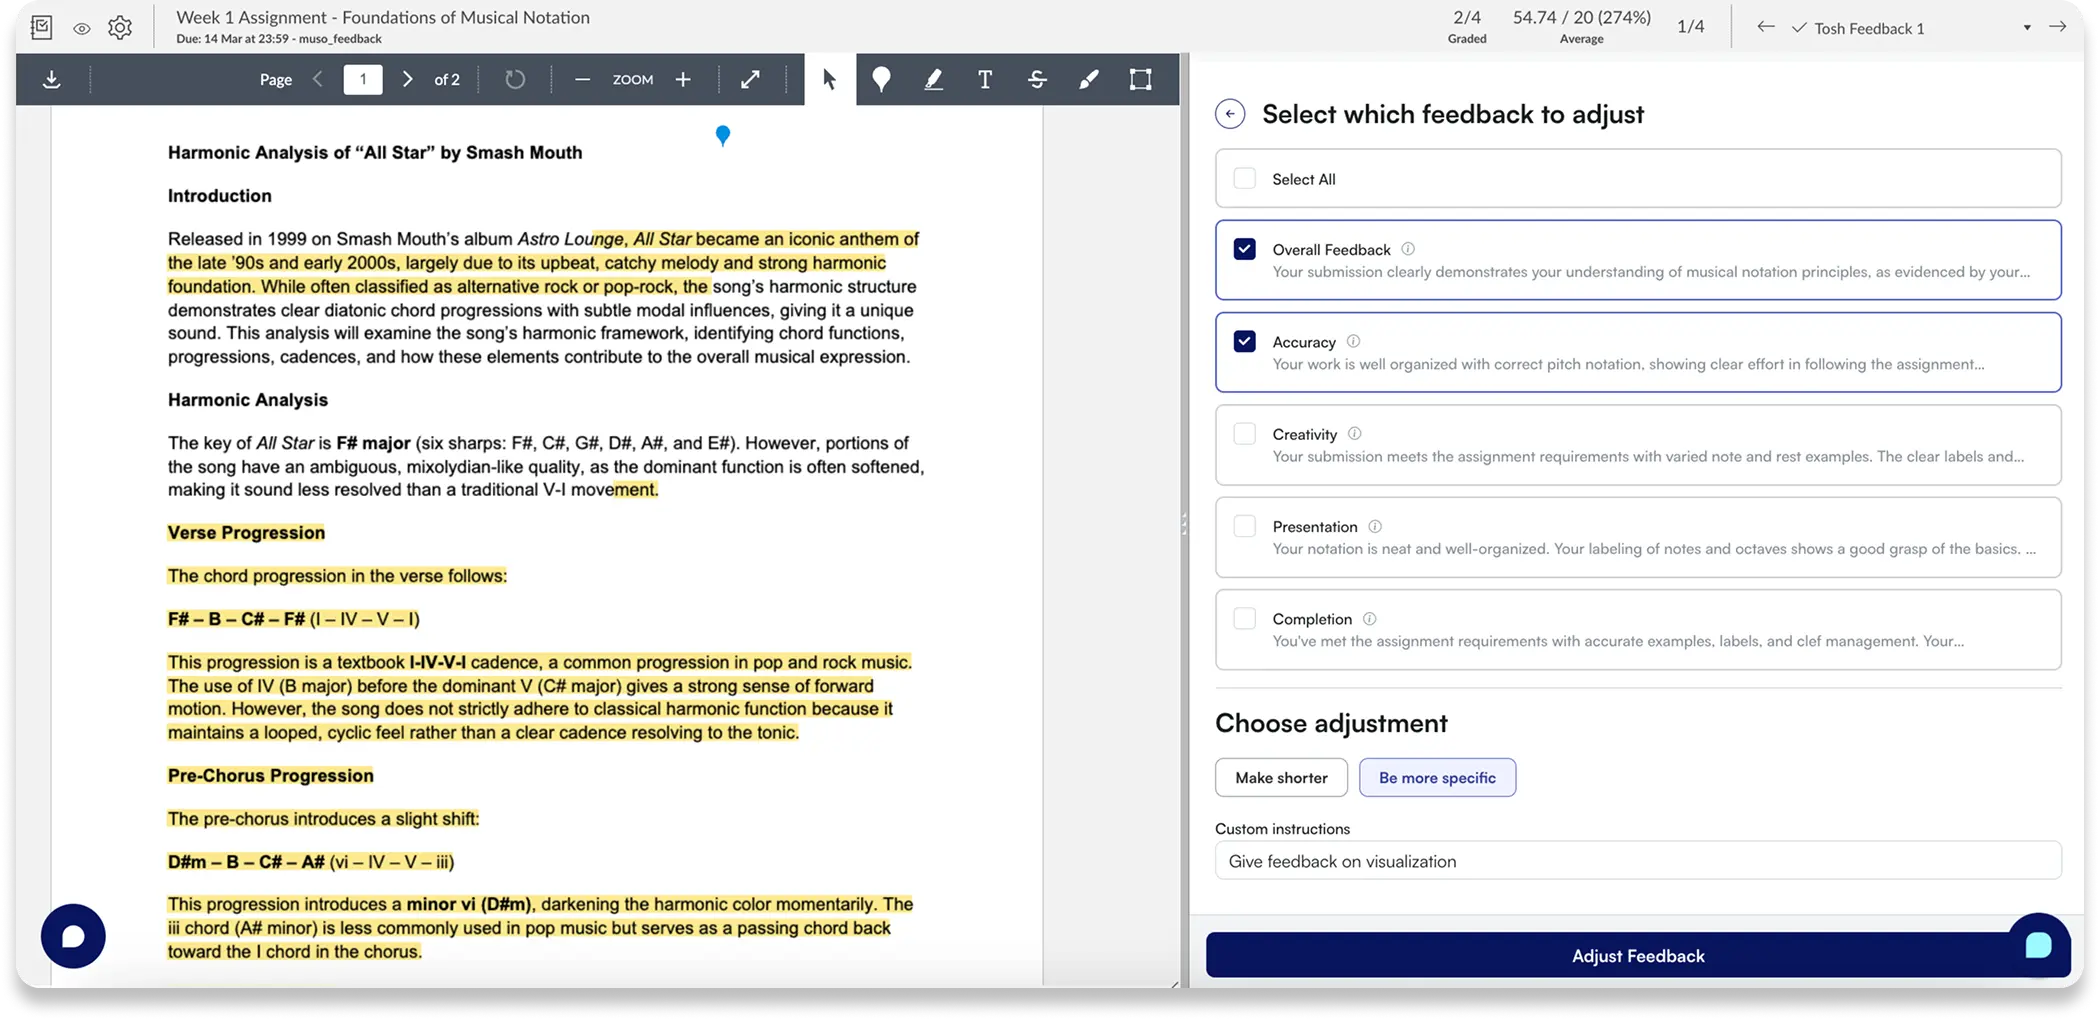Open the blue pin comment marker
Screen dimensions: 2100x1020
coord(723,135)
